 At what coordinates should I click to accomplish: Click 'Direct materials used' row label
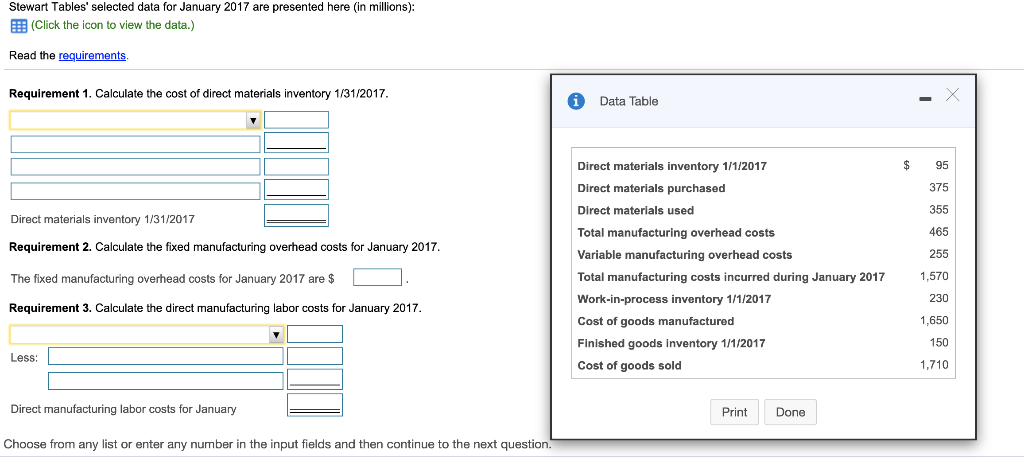(635, 210)
